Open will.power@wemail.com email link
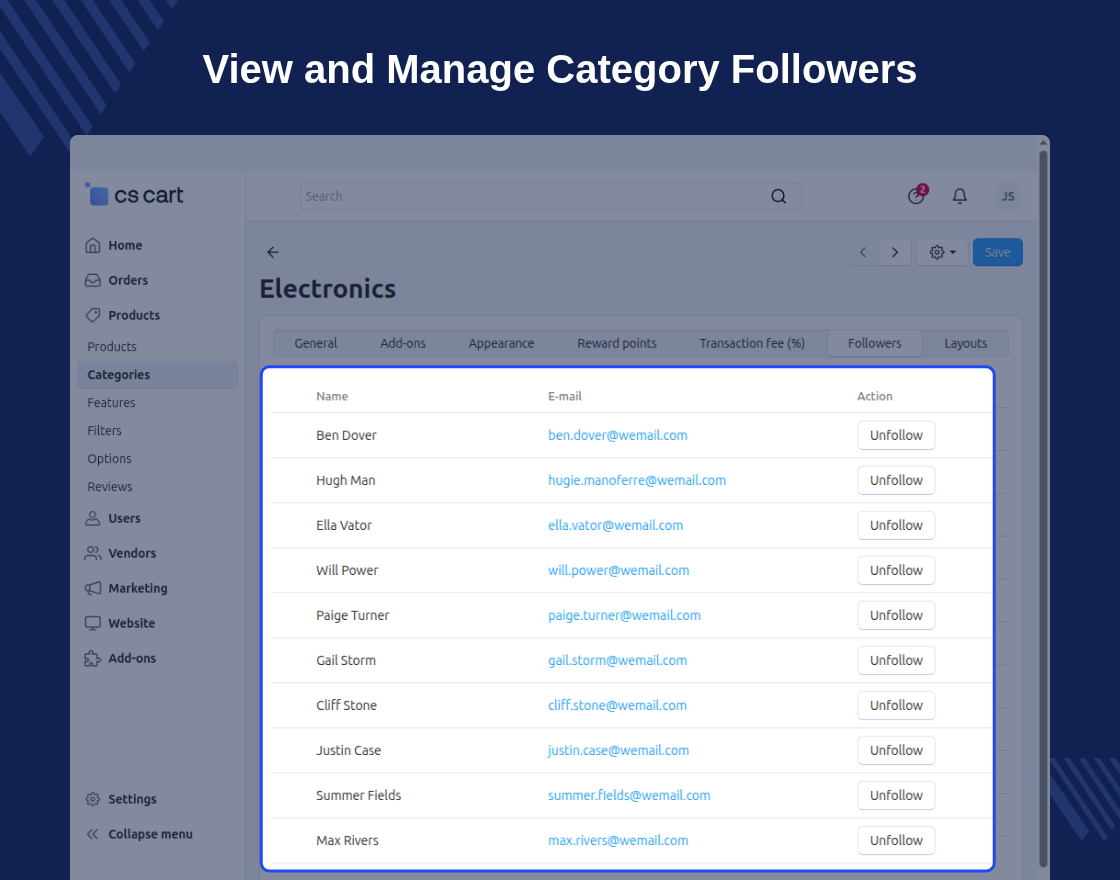This screenshot has width=1120, height=880. point(619,570)
